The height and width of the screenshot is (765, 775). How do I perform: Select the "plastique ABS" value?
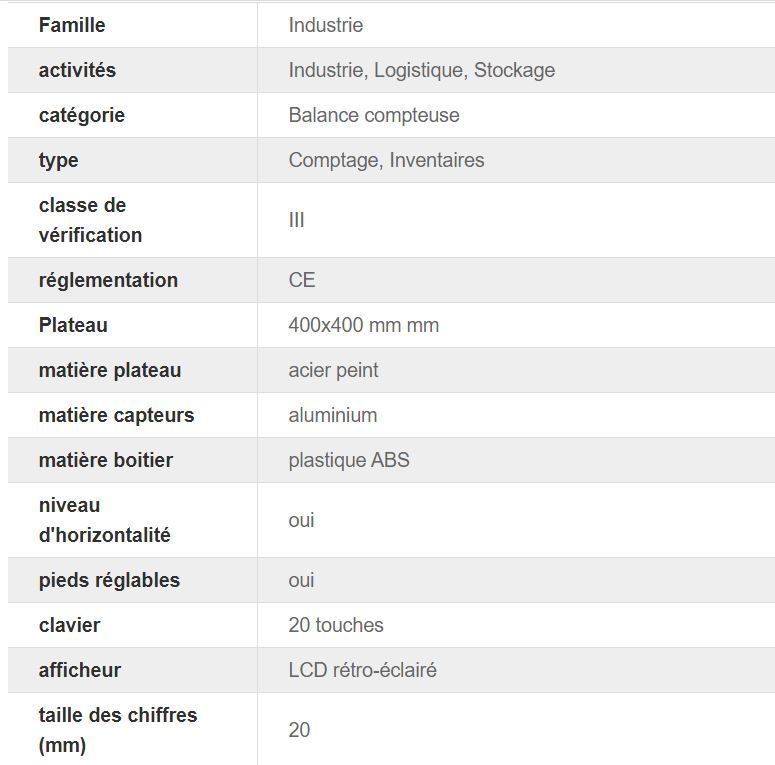(x=349, y=460)
